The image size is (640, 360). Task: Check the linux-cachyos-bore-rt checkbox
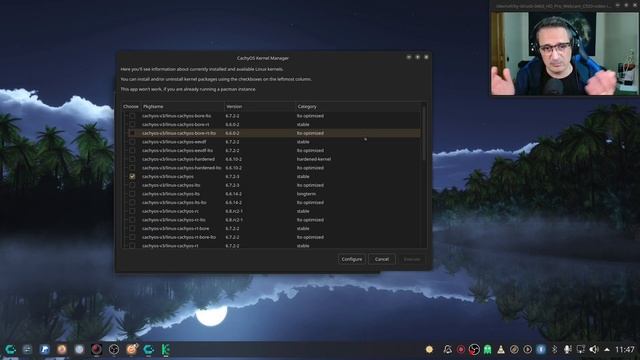point(132,124)
